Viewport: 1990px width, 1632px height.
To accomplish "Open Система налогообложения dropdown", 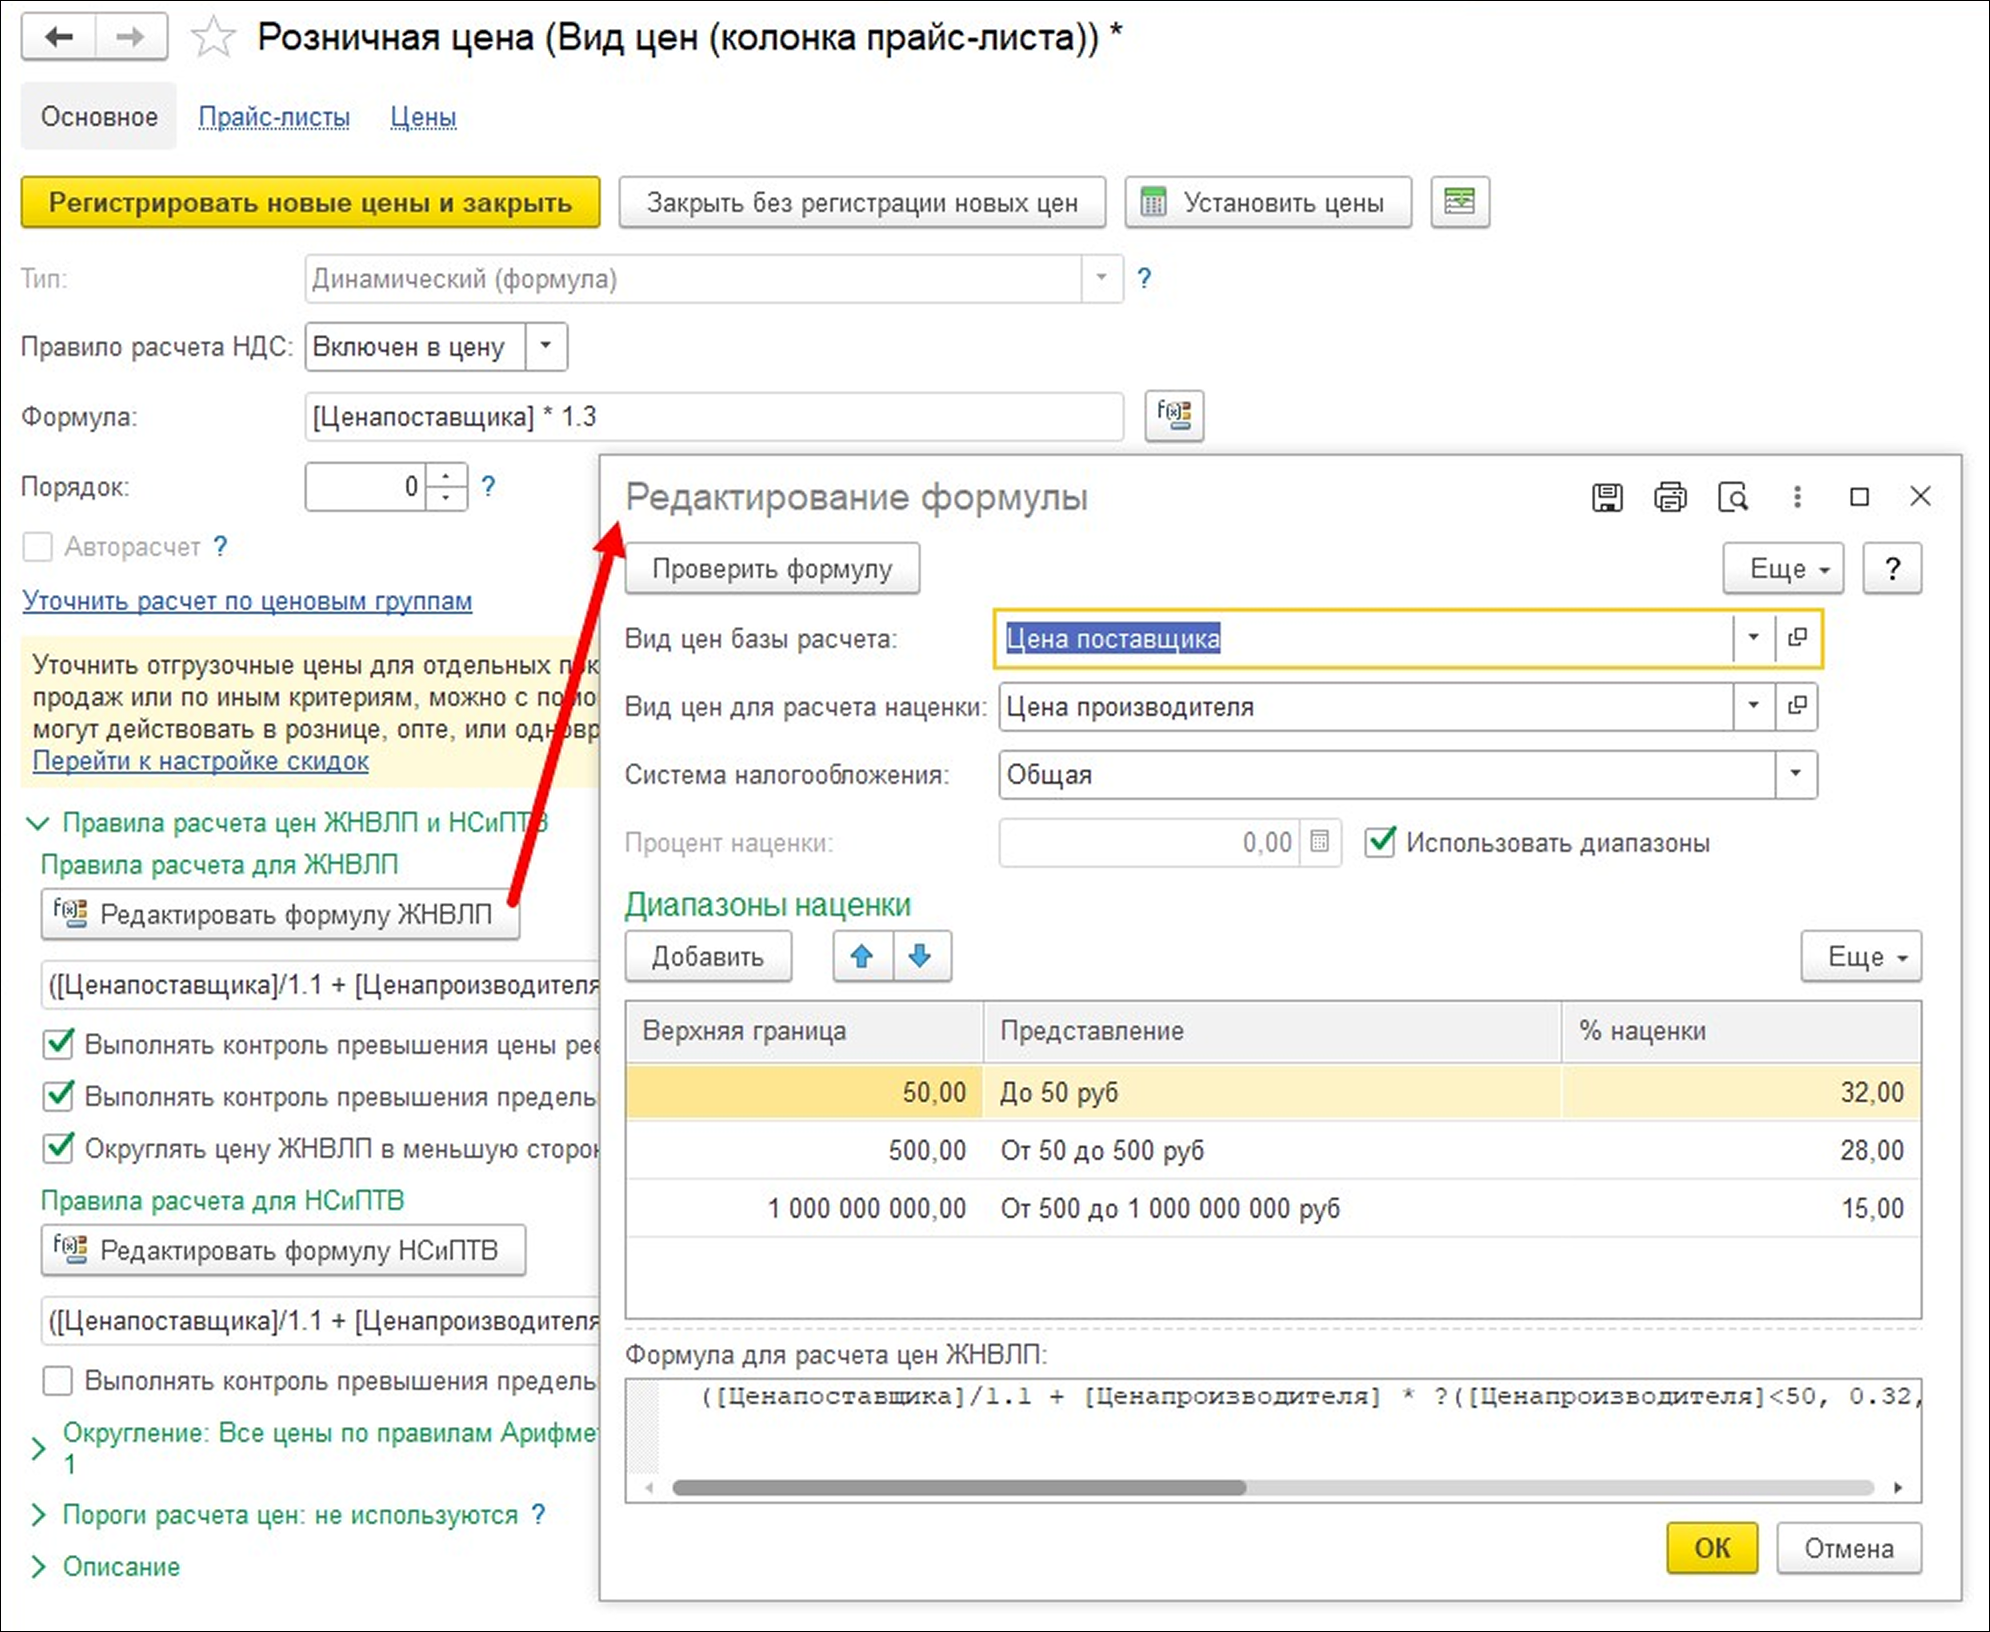I will (1796, 774).
